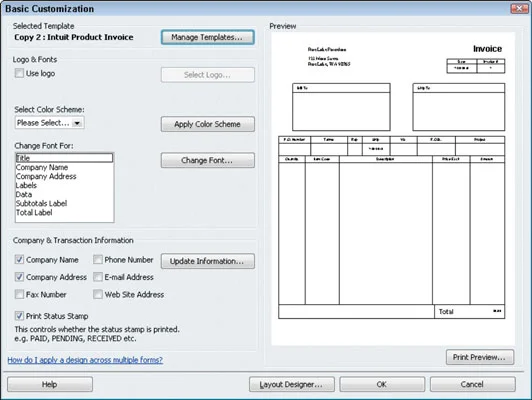
Task: Launch the Layout Designer
Action: (291, 384)
